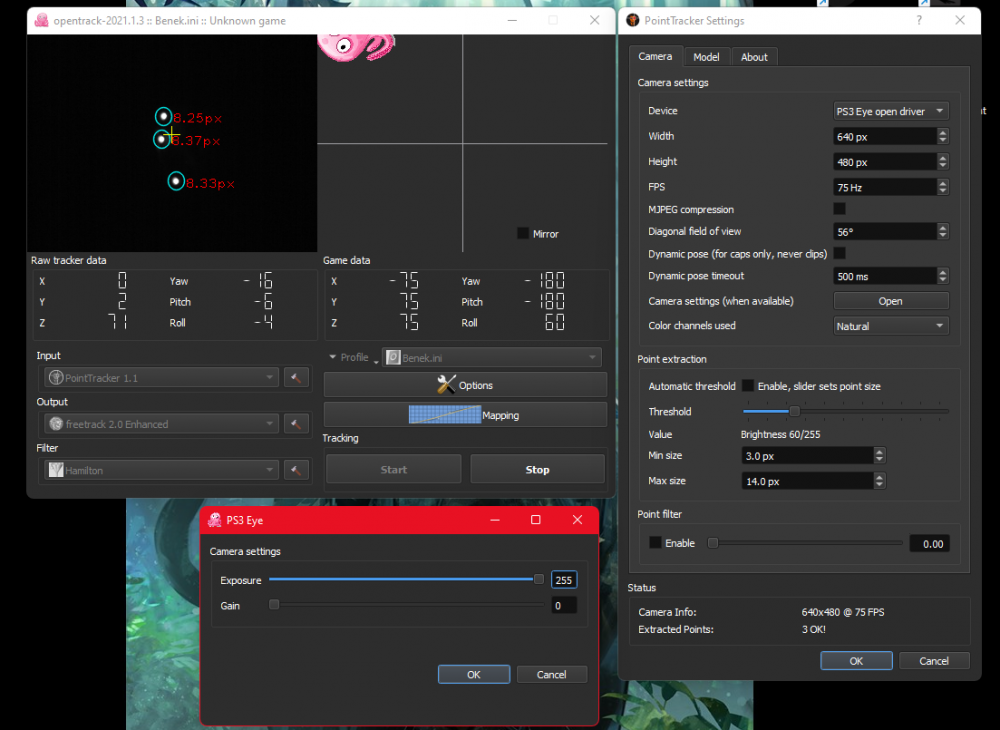The image size is (1000, 730).
Task: Enable MJPEG compression checkbox
Action: tap(840, 209)
